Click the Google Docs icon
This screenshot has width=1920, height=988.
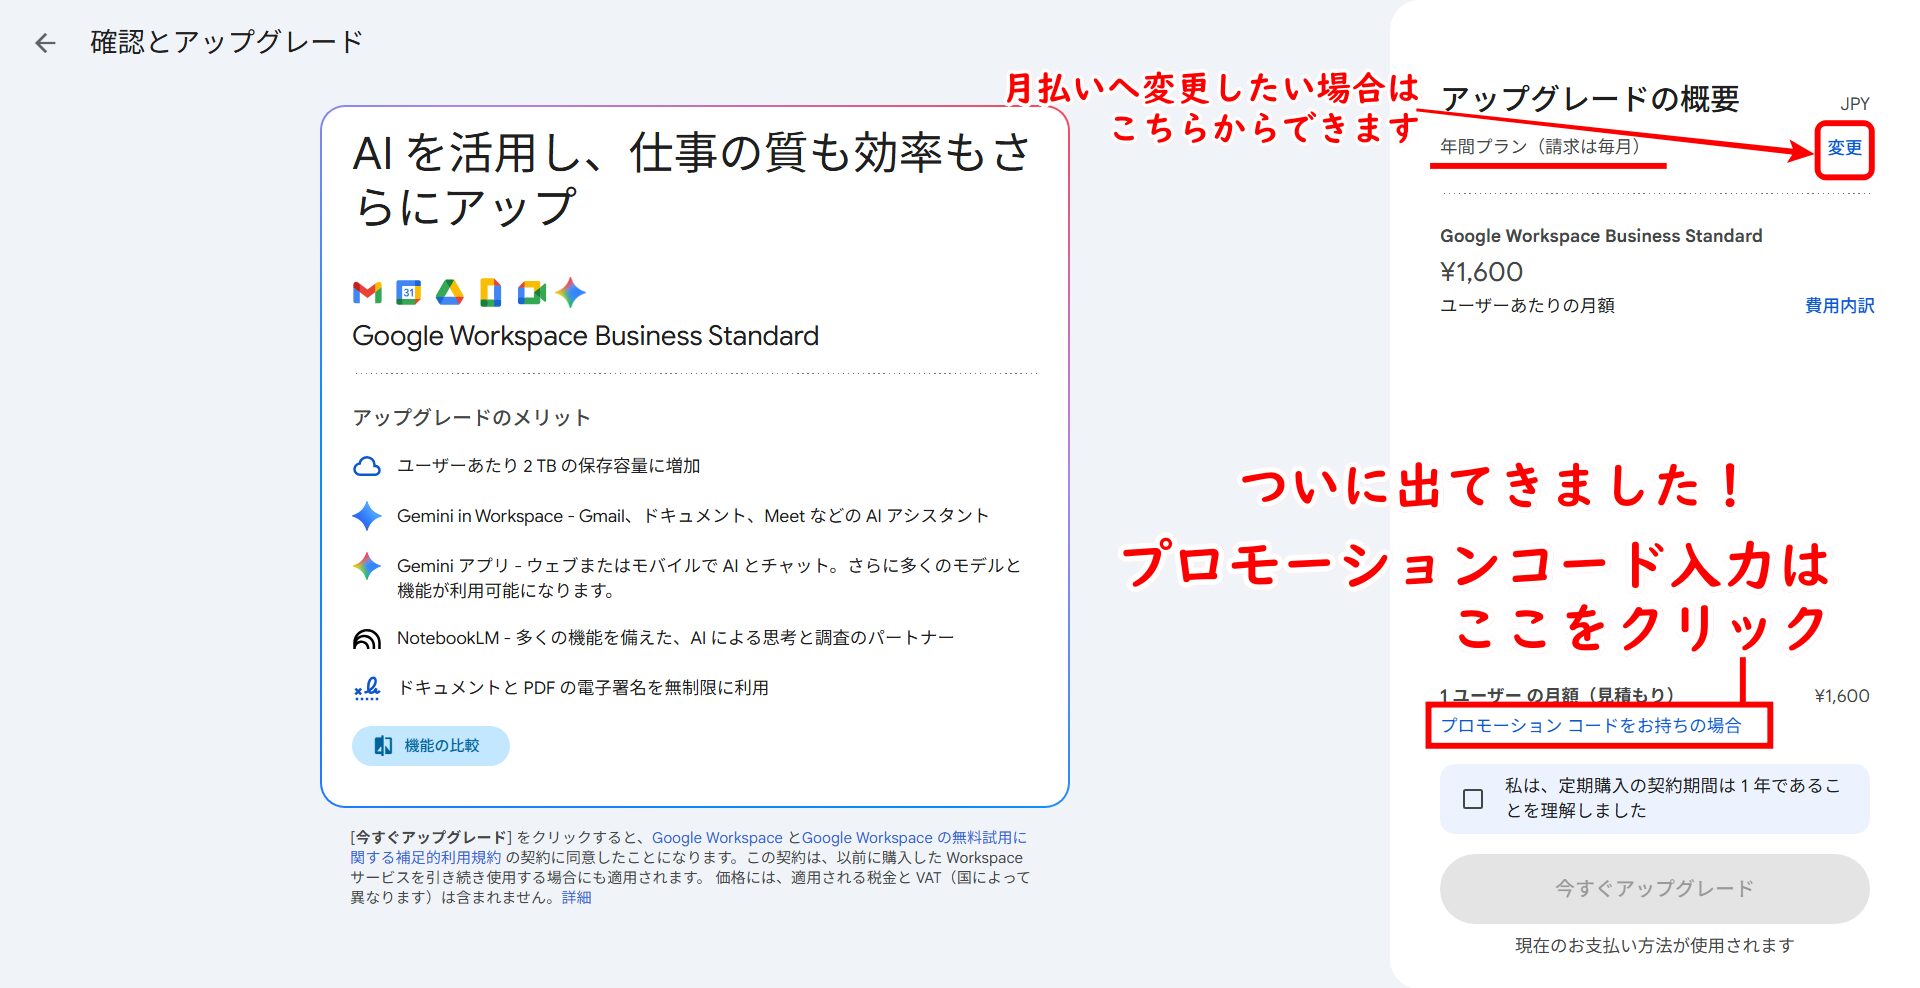pyautogui.click(x=490, y=292)
